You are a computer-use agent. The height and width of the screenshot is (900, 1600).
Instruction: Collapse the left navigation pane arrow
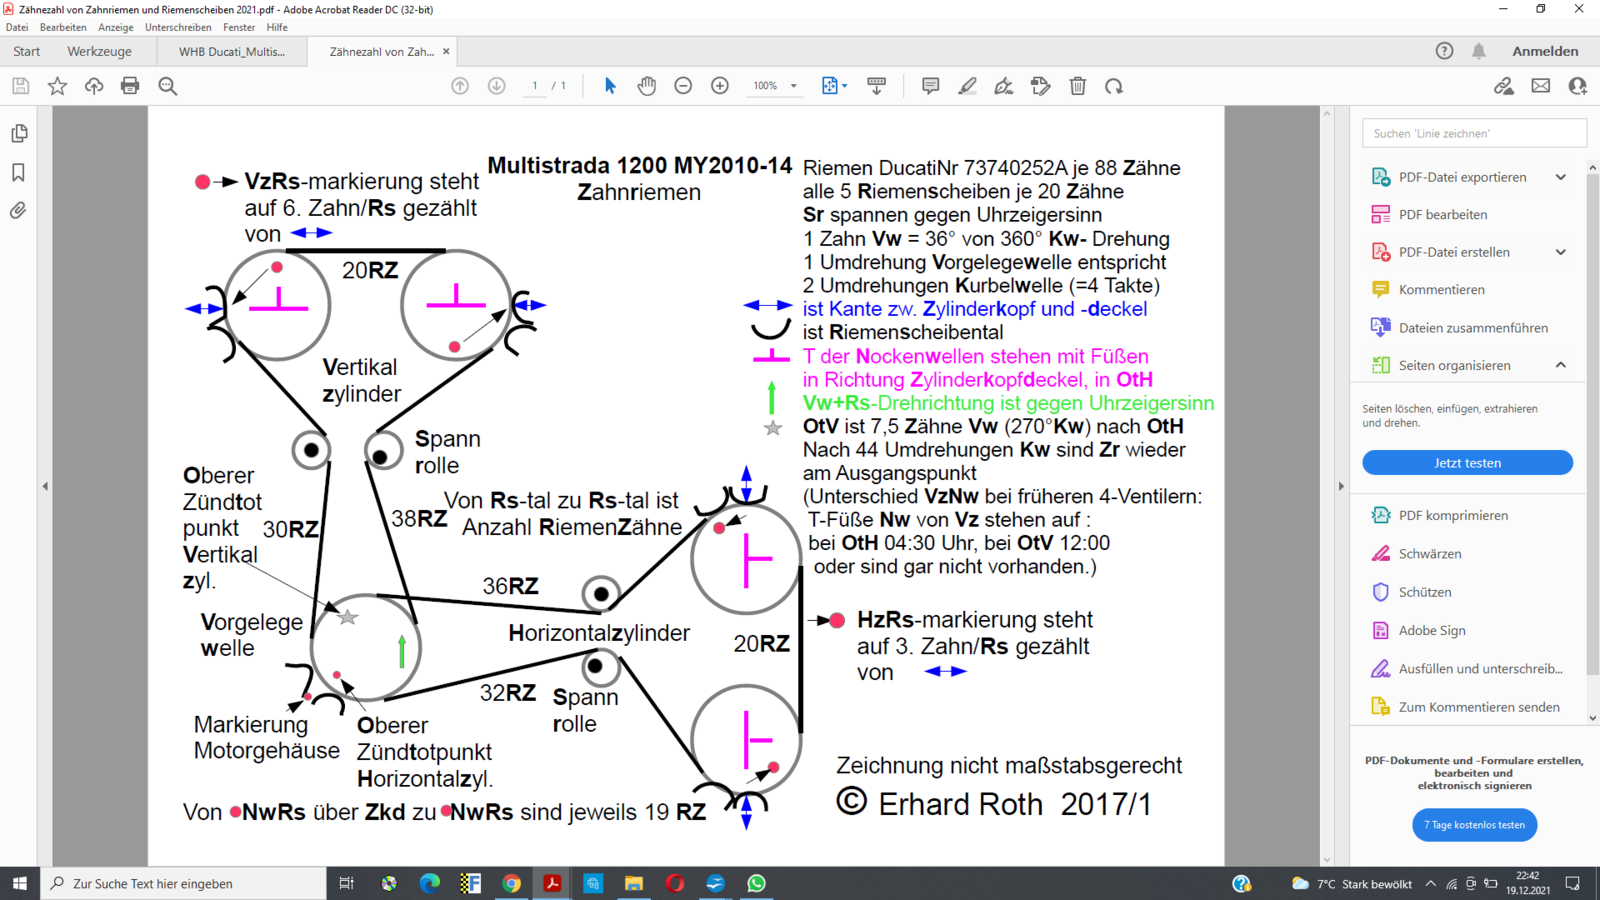[45, 486]
